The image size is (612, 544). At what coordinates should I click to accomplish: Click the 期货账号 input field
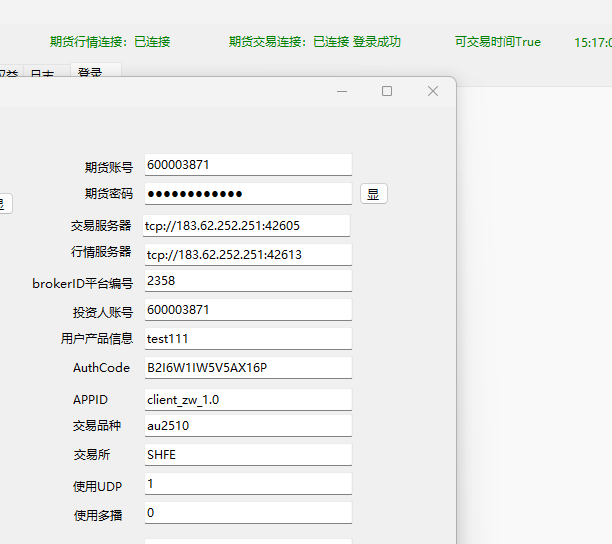pyautogui.click(x=248, y=165)
